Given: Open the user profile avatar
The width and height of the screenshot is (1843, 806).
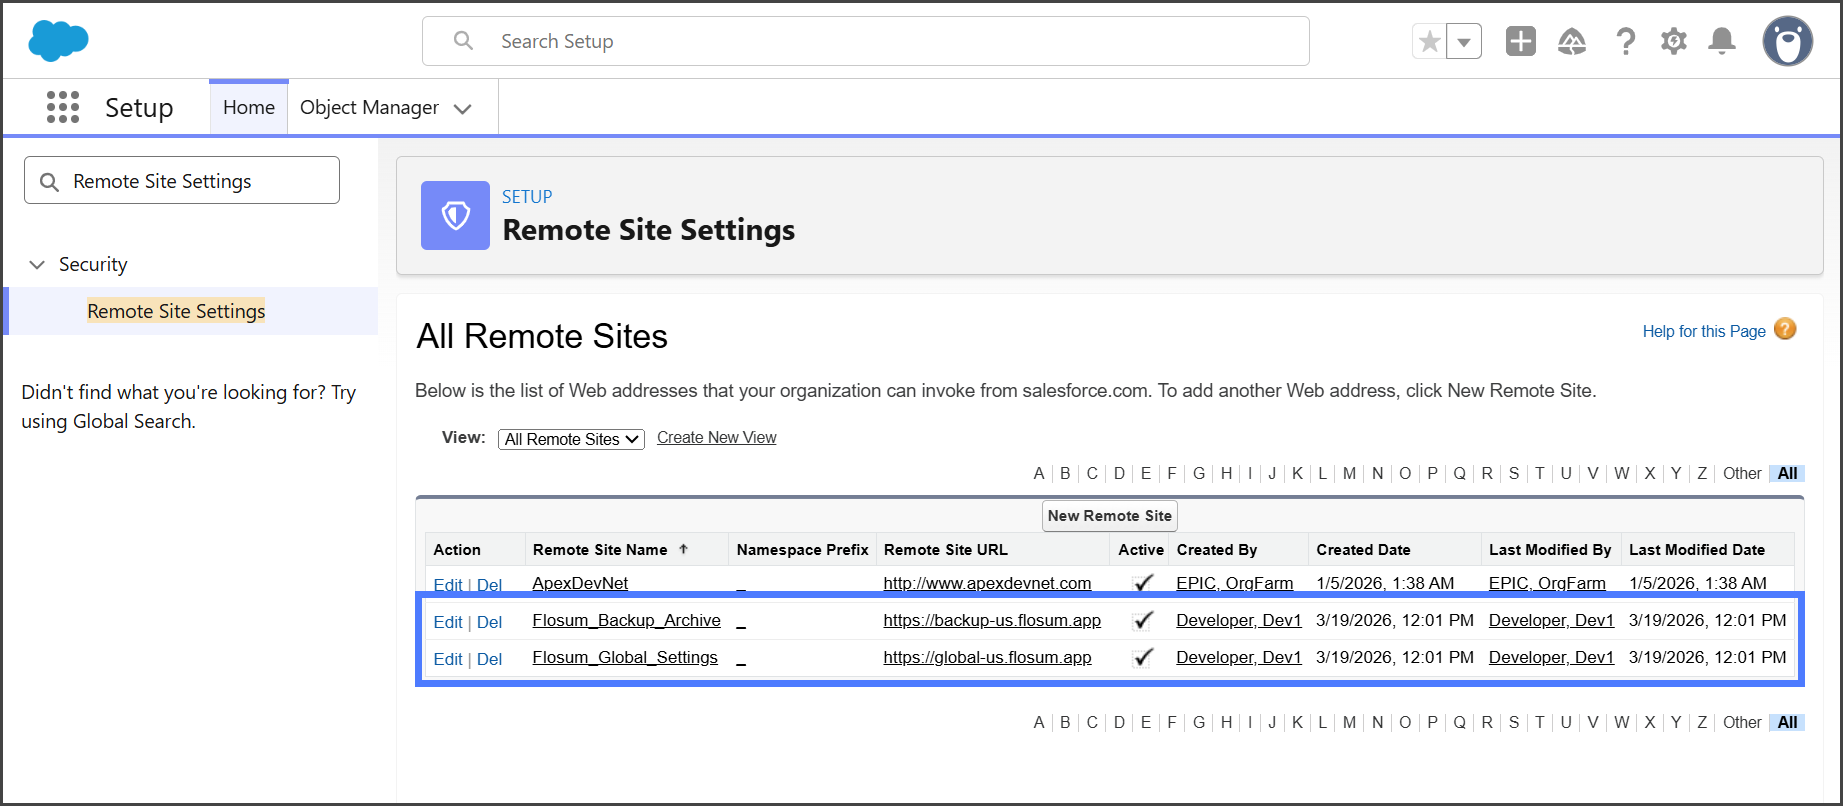Looking at the screenshot, I should point(1787,41).
